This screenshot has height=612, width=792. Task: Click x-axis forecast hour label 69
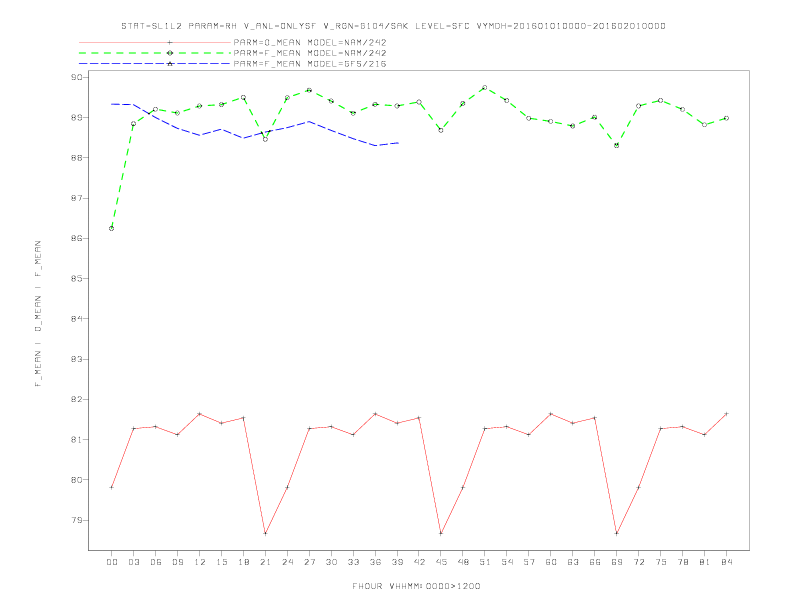pos(617,562)
